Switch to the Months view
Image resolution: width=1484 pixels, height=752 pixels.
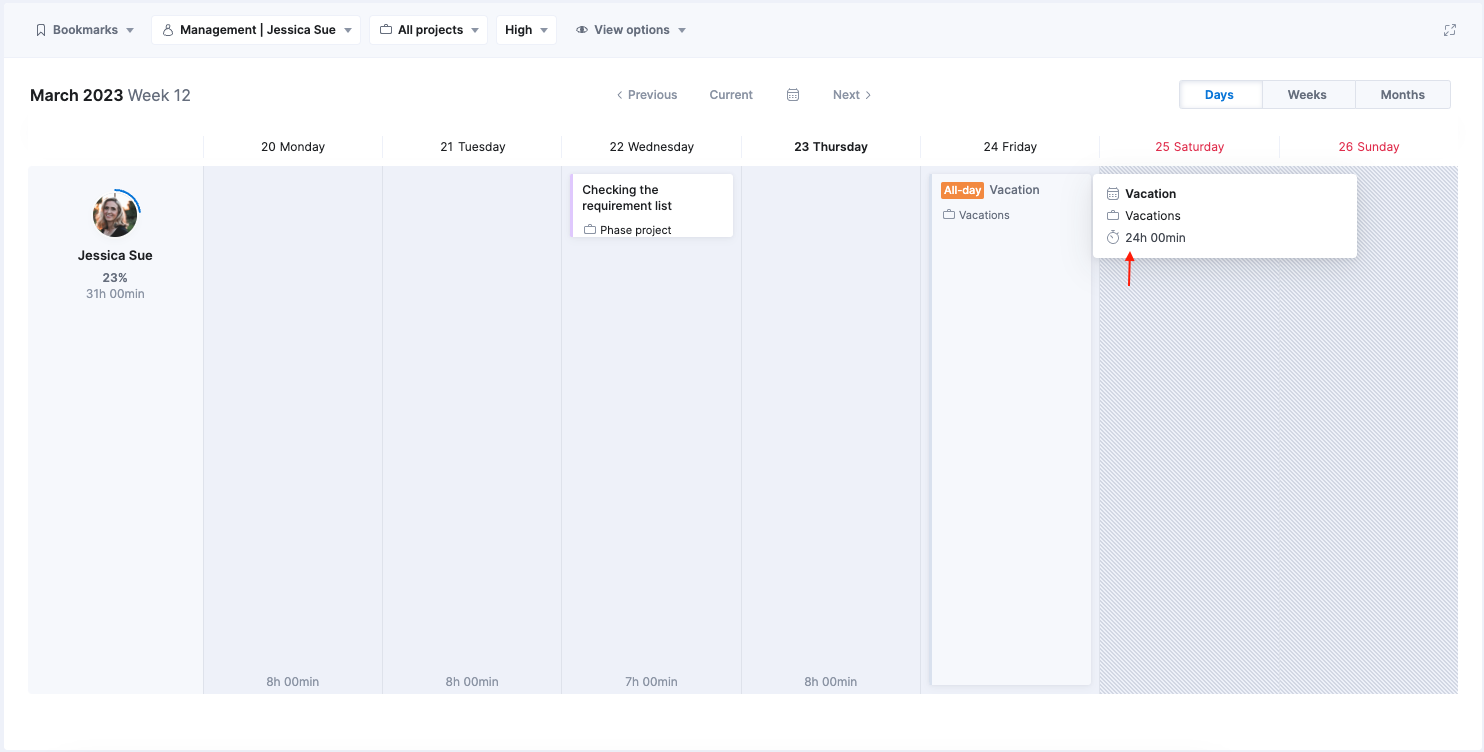(x=1402, y=95)
